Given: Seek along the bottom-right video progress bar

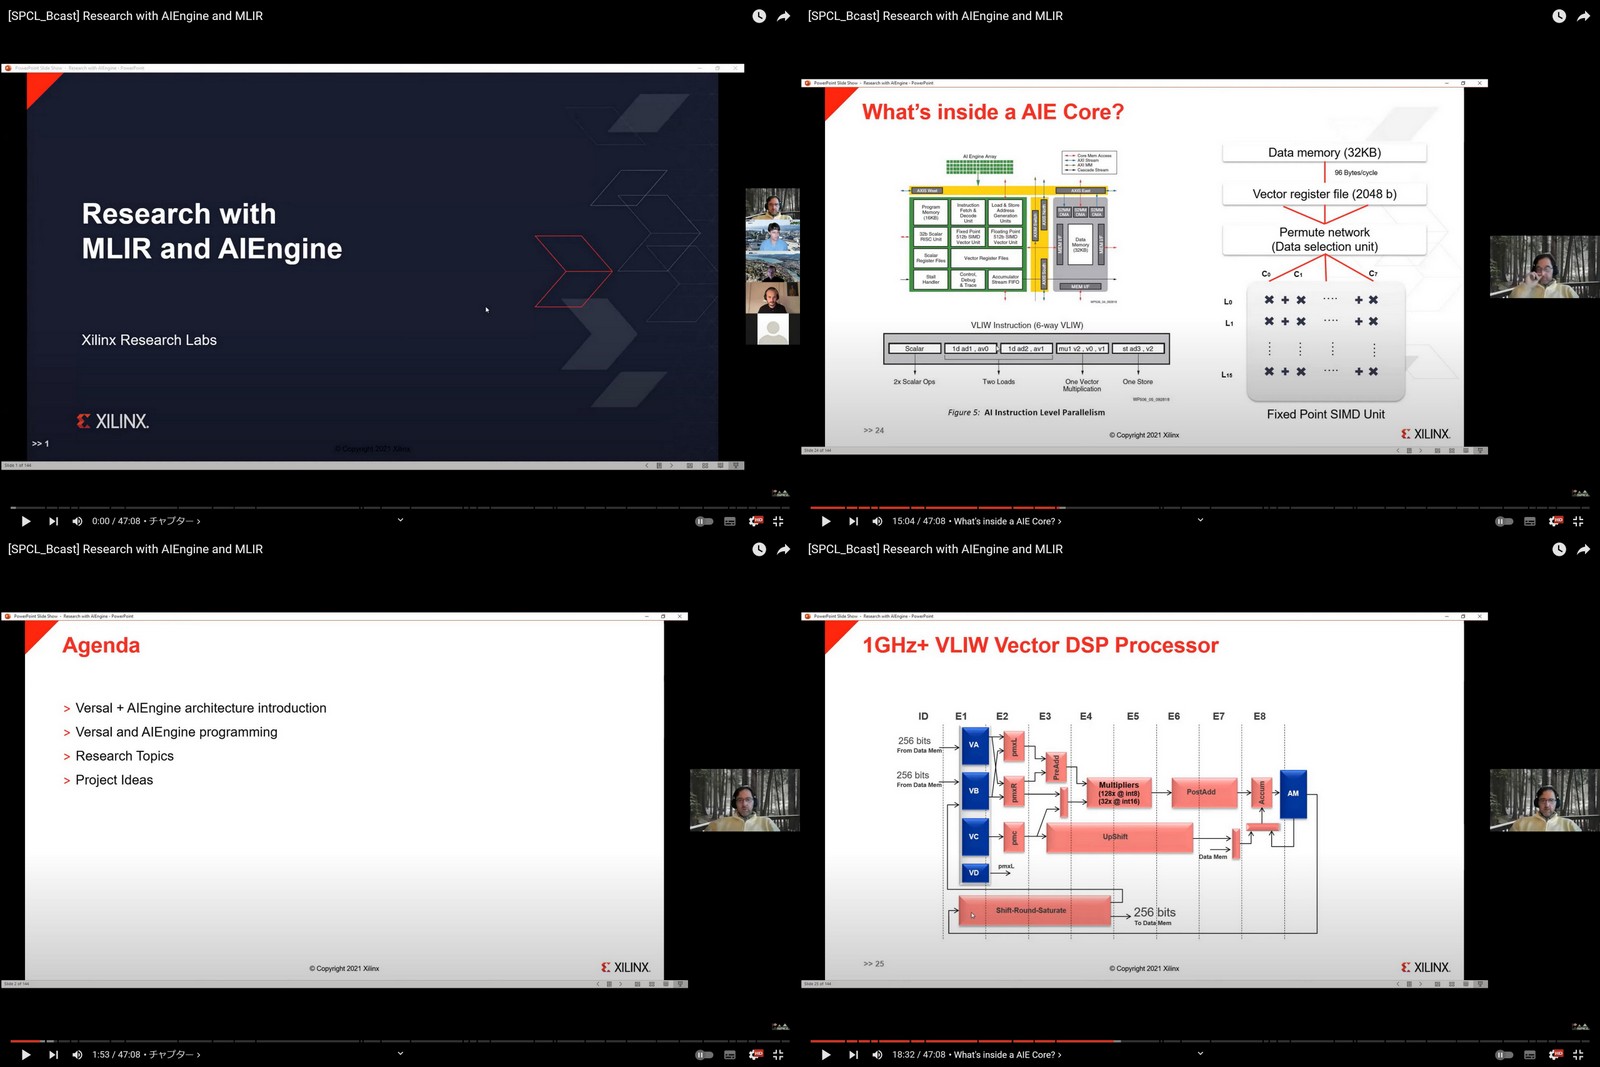Looking at the screenshot, I should coord(1200,1040).
